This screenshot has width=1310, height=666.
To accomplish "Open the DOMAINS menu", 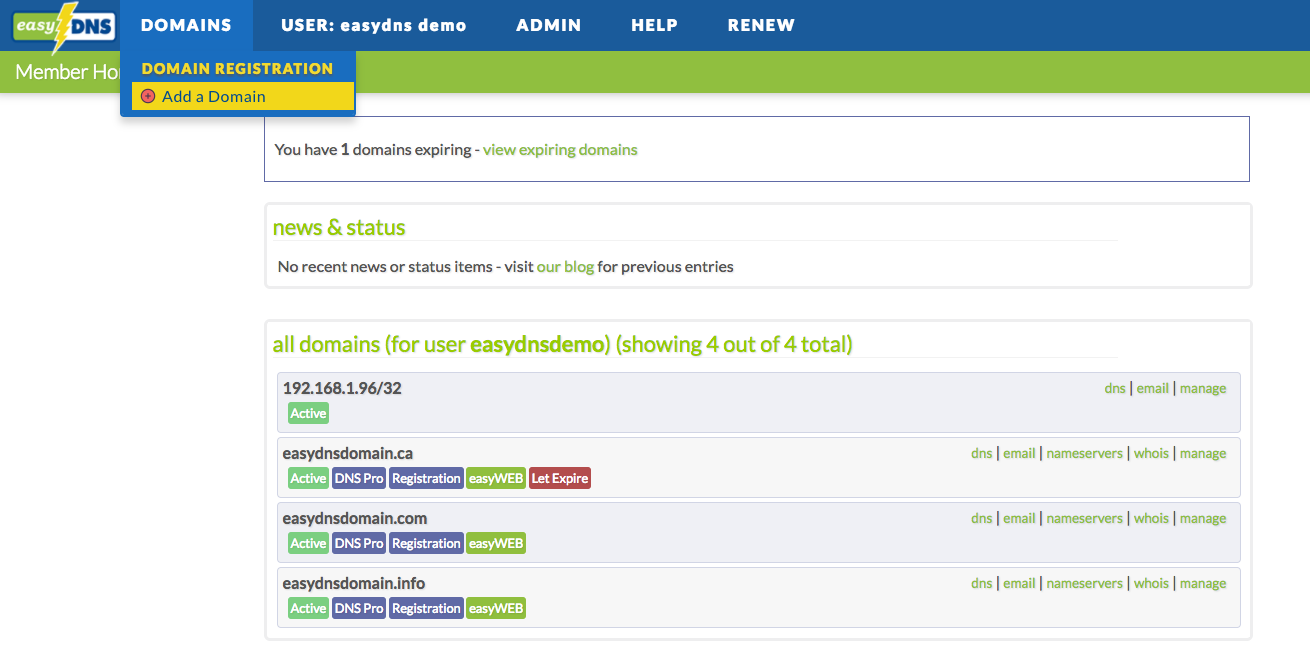I will (186, 26).
